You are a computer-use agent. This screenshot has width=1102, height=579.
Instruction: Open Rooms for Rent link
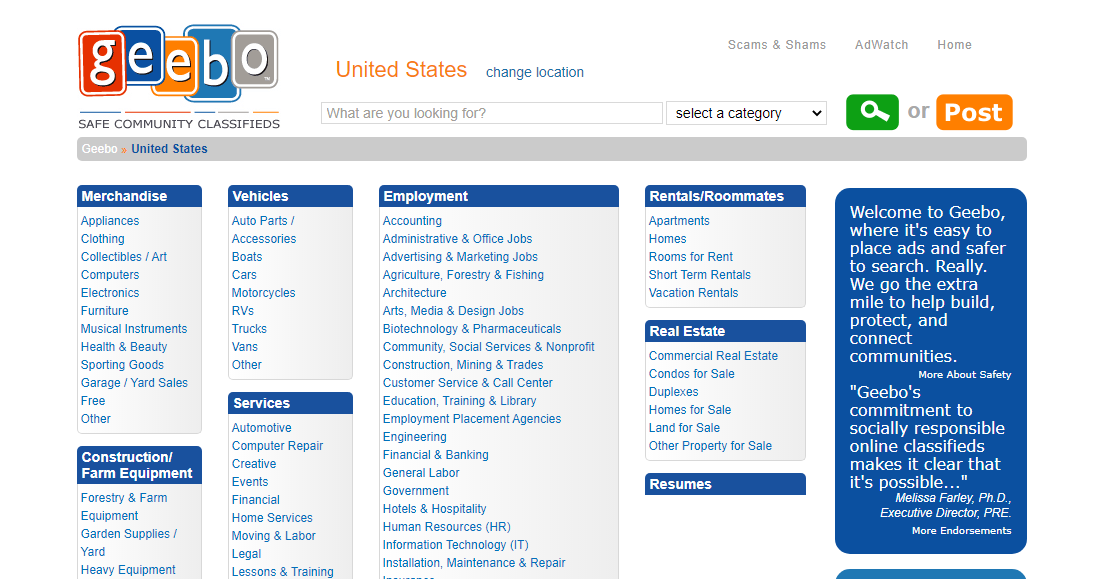[x=691, y=257]
